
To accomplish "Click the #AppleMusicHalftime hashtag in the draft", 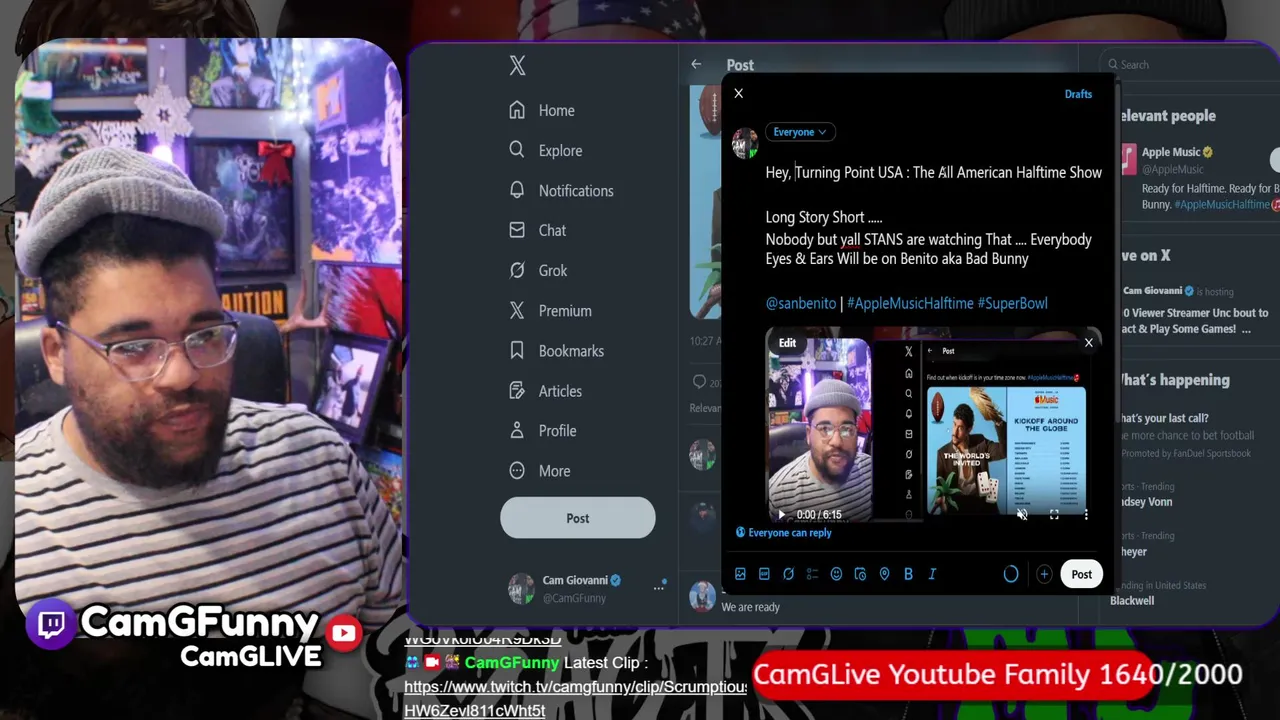I will tap(910, 303).
